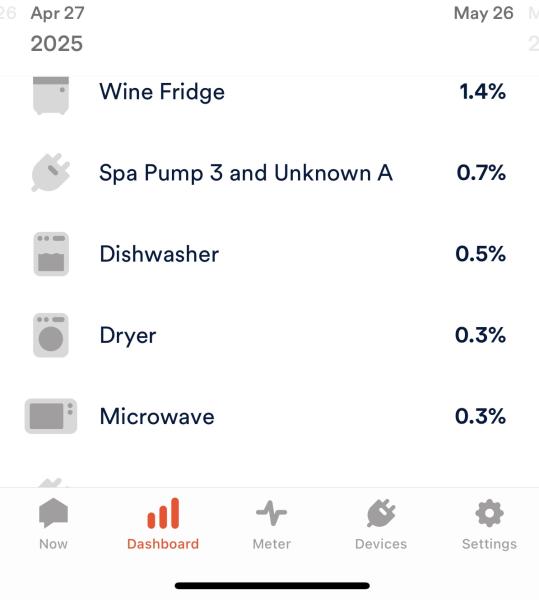
Task: Select the Microwave row label
Action: pyautogui.click(x=157, y=416)
